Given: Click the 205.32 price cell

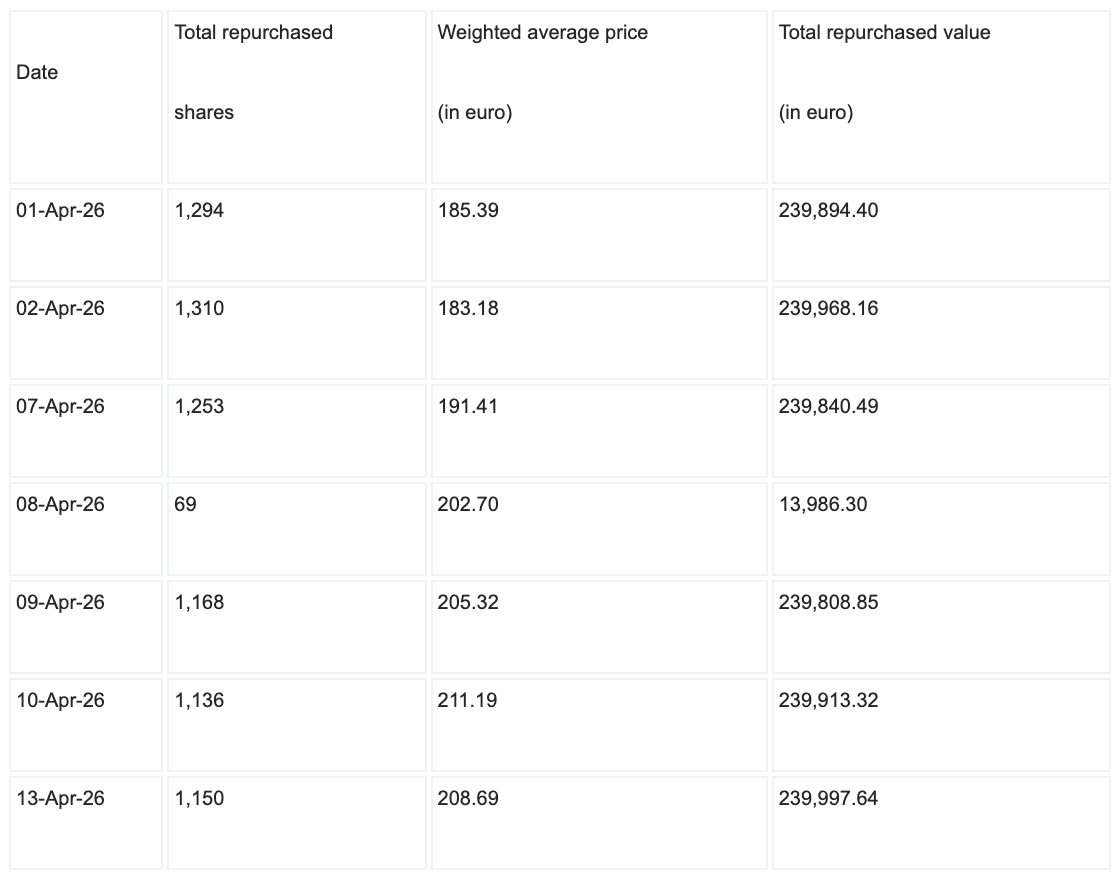Looking at the screenshot, I should point(599,626).
